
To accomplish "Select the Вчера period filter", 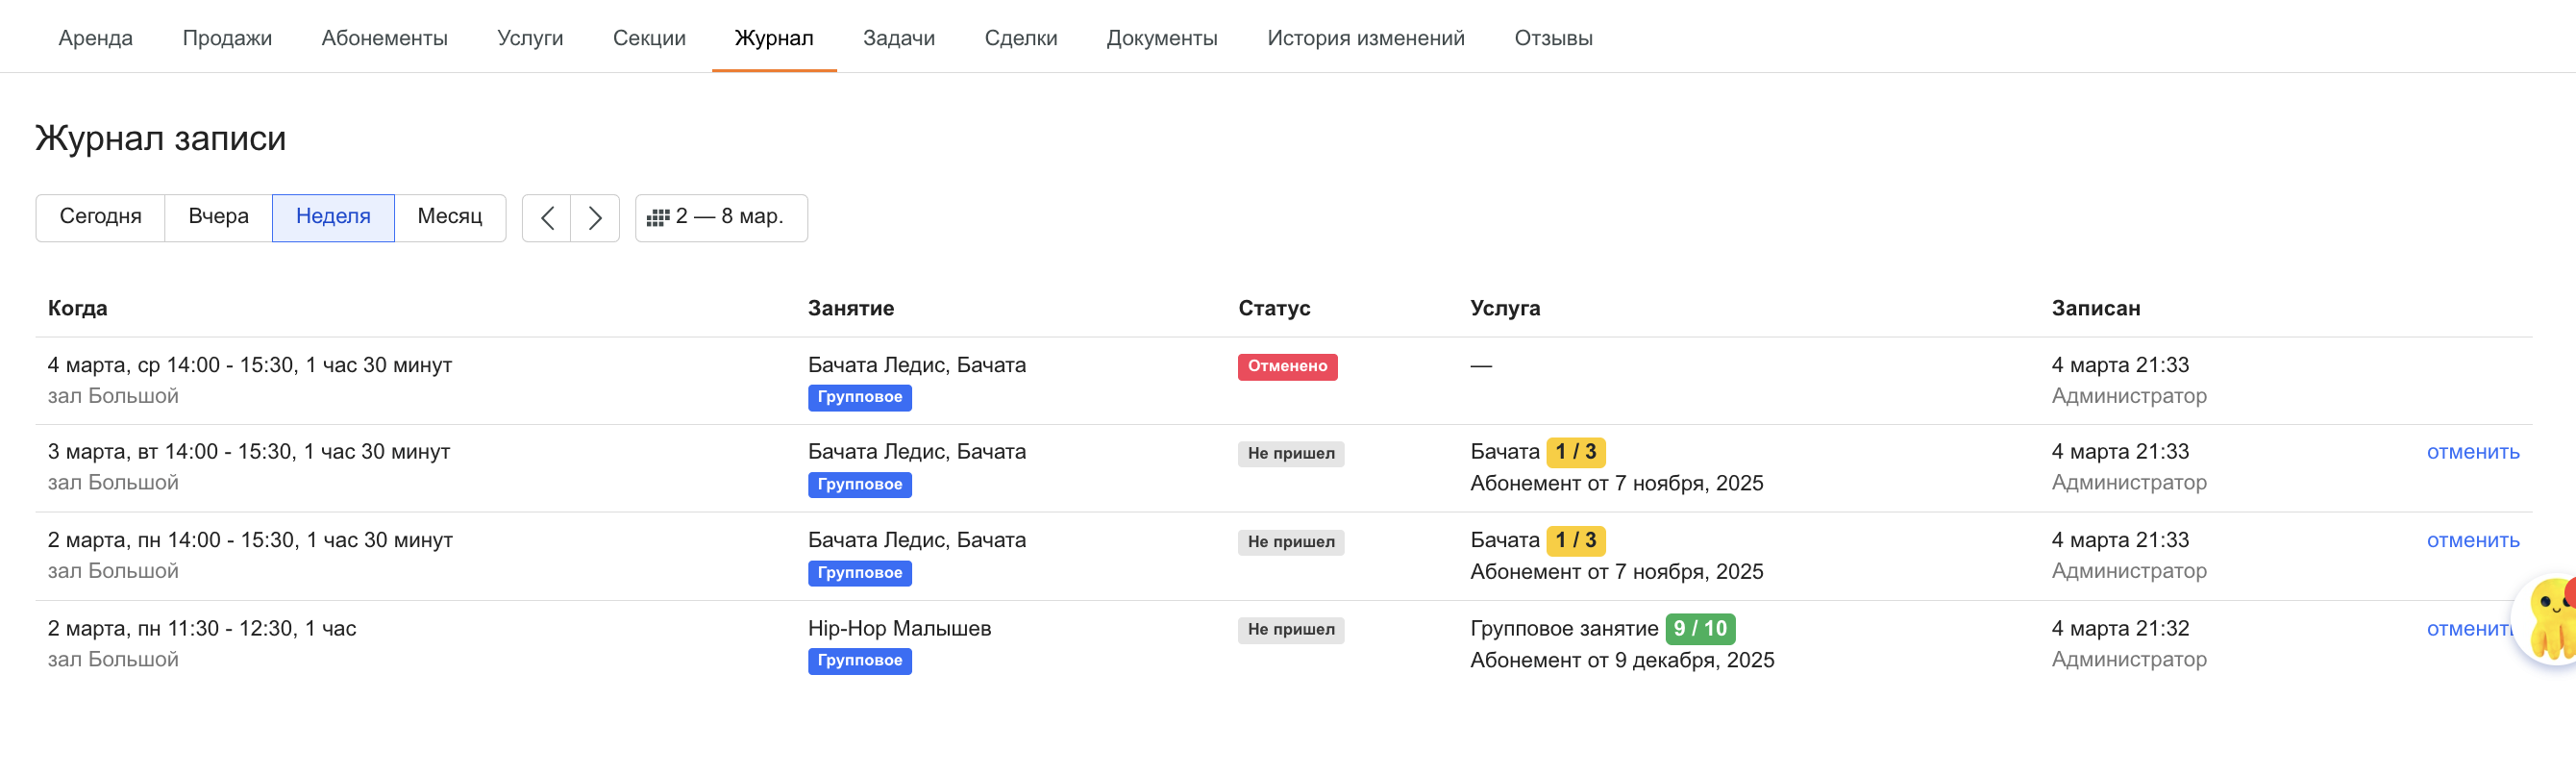I will click(218, 217).
